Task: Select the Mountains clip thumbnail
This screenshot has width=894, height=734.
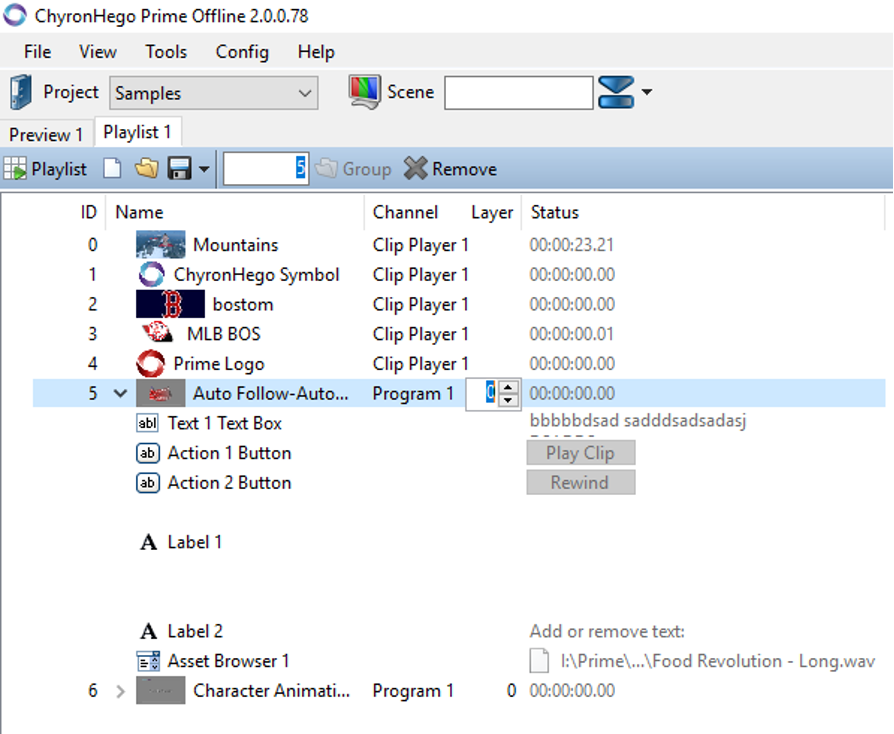Action: coord(160,245)
